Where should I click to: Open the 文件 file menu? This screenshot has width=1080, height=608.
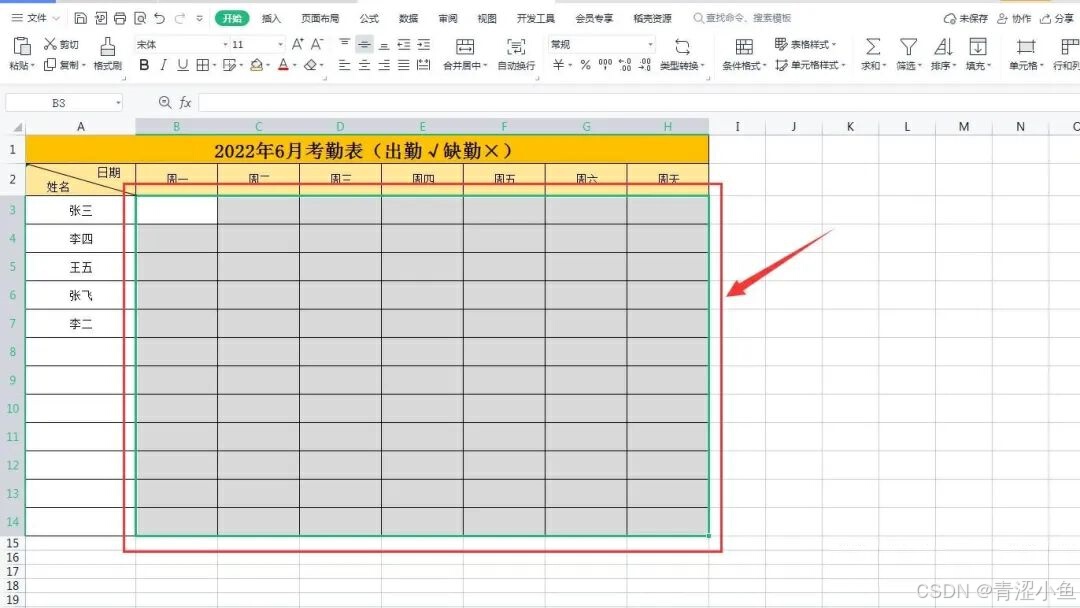pos(36,18)
